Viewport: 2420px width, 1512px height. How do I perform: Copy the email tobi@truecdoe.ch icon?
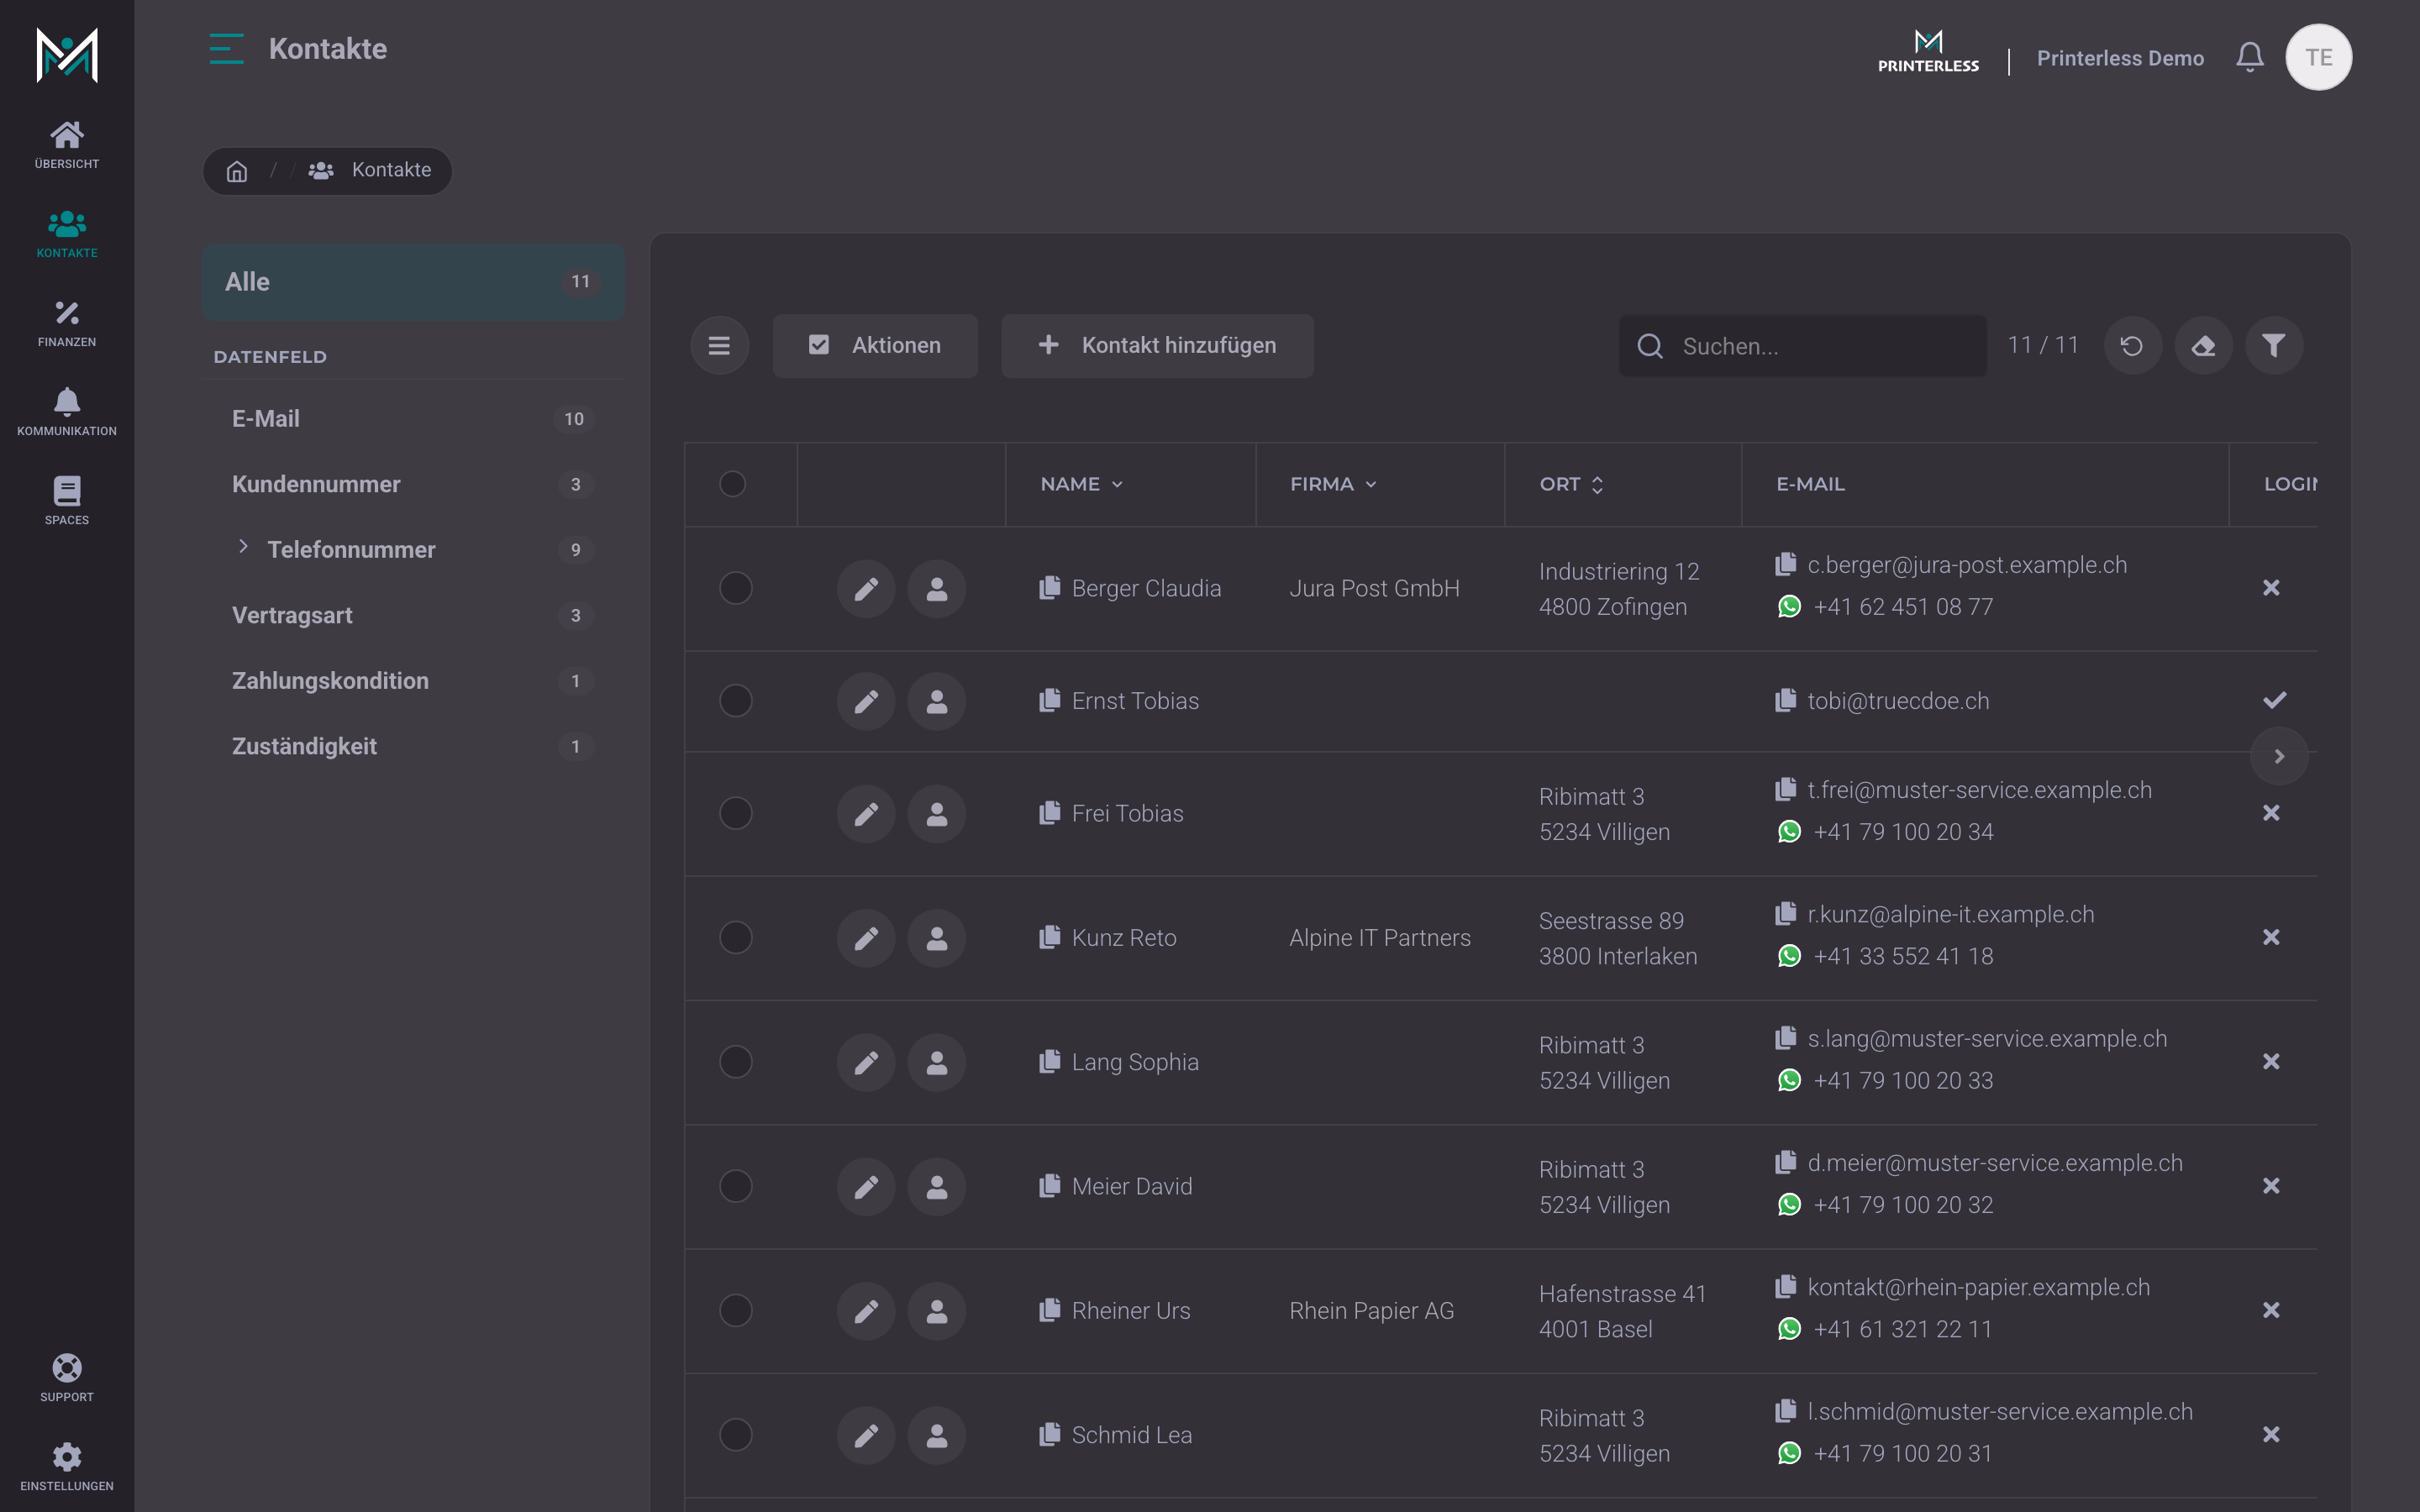(1786, 700)
